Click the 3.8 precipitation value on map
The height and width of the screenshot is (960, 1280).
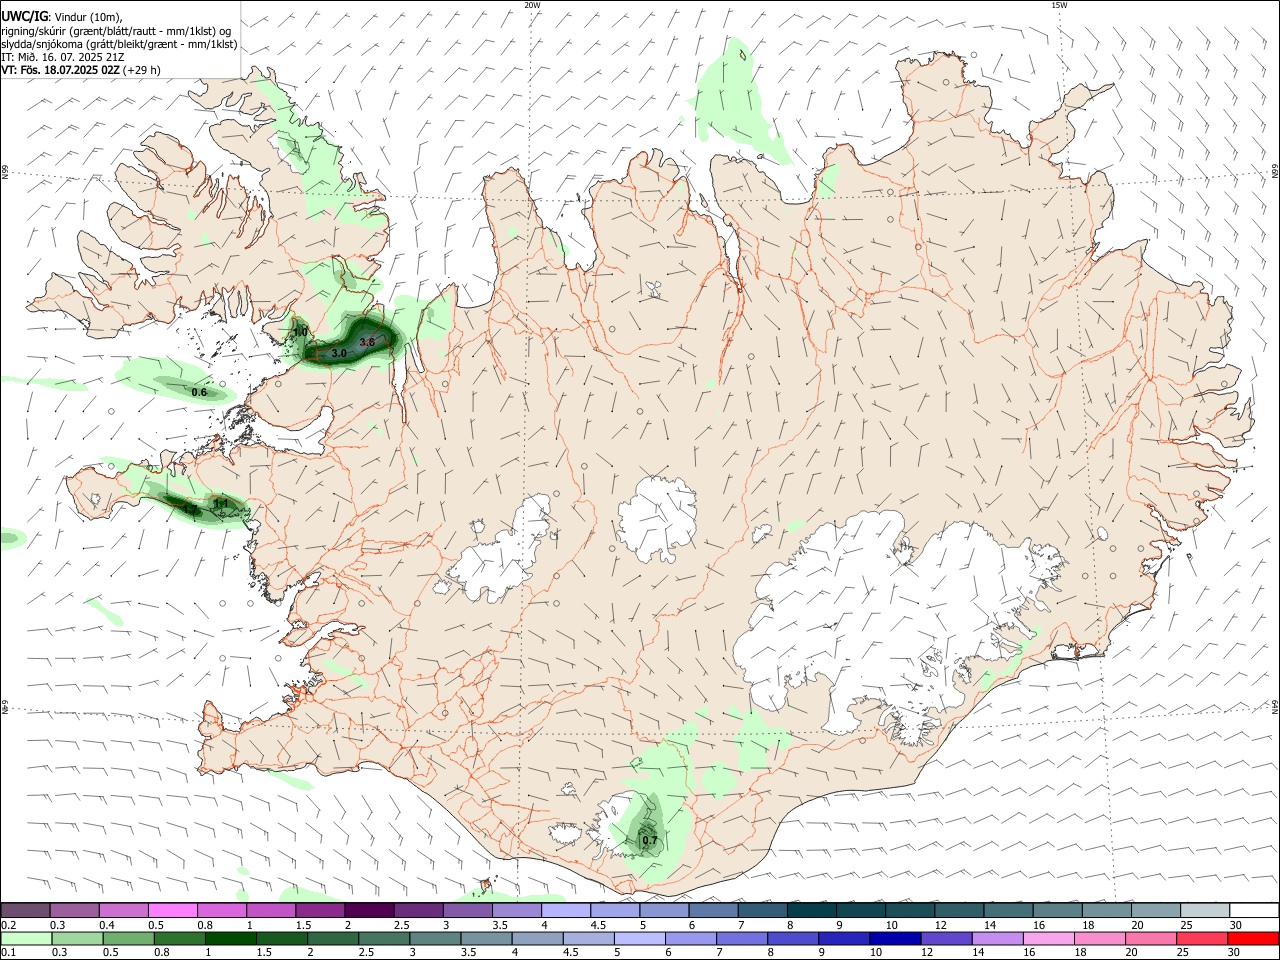367,342
